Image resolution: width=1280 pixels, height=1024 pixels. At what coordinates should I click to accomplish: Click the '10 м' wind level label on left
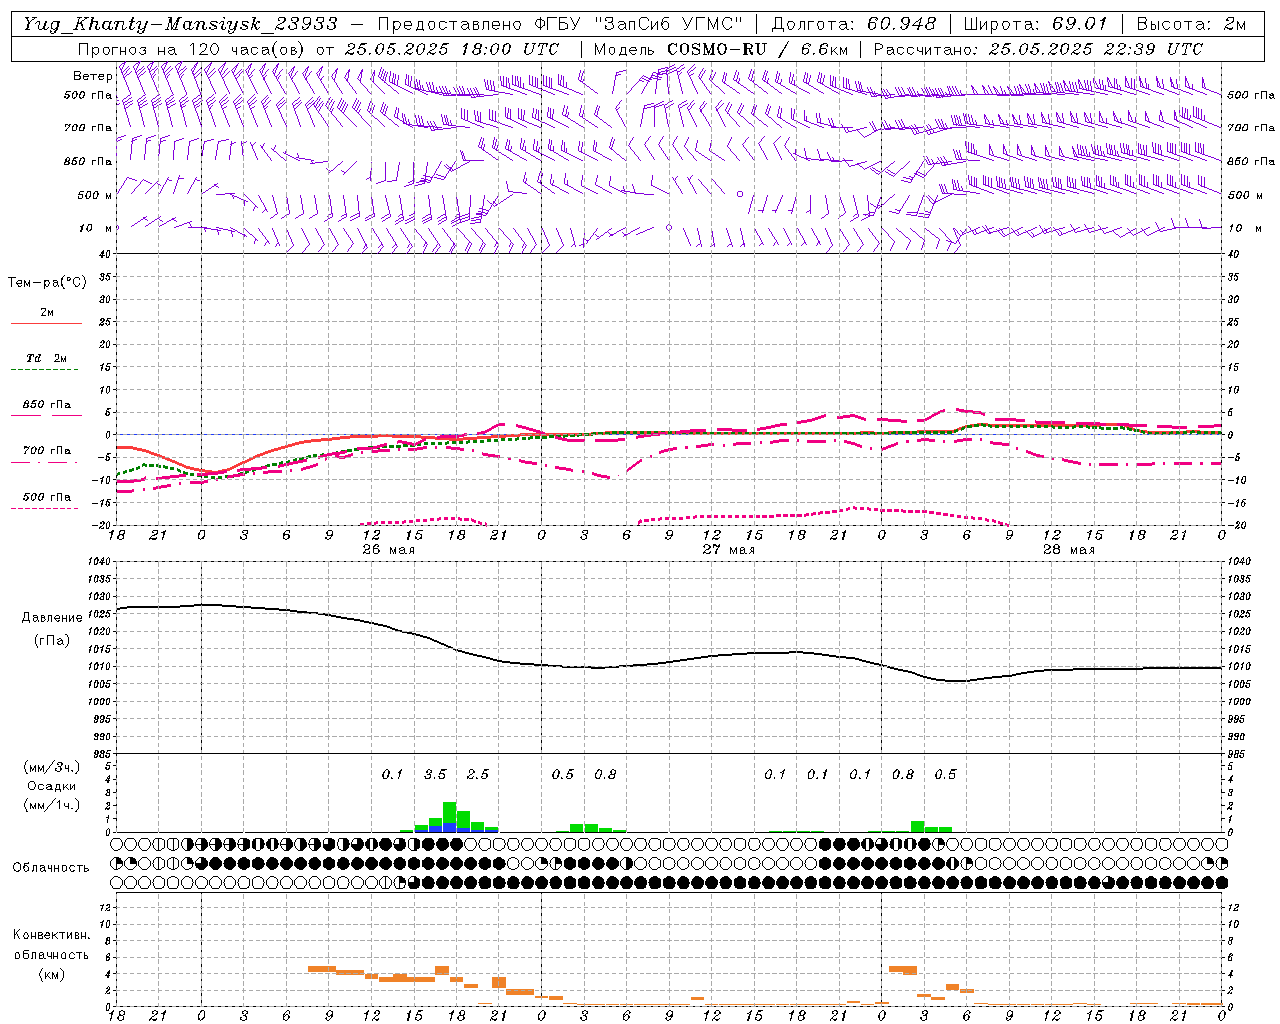(96, 228)
